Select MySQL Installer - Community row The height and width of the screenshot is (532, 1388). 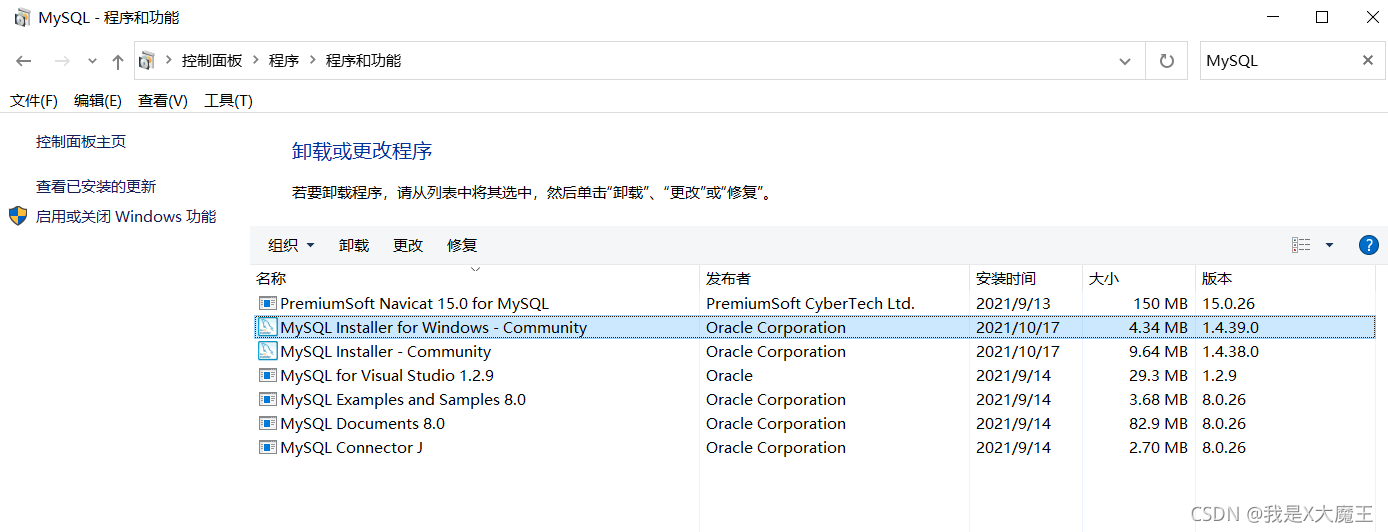click(815, 351)
